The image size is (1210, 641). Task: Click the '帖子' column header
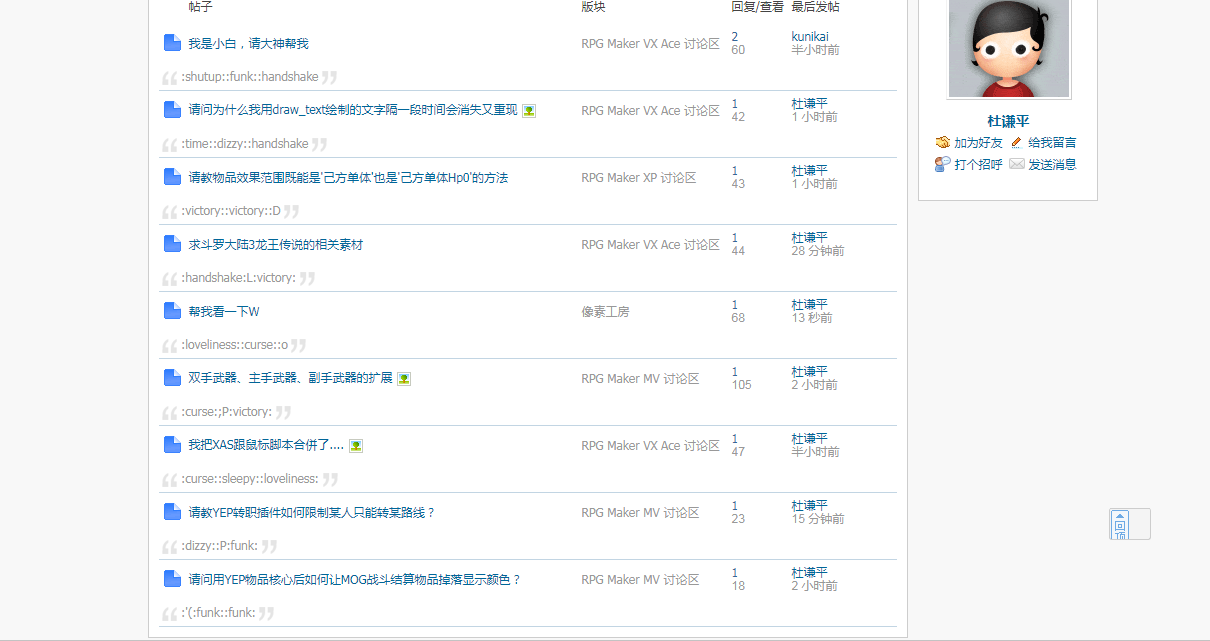click(200, 7)
